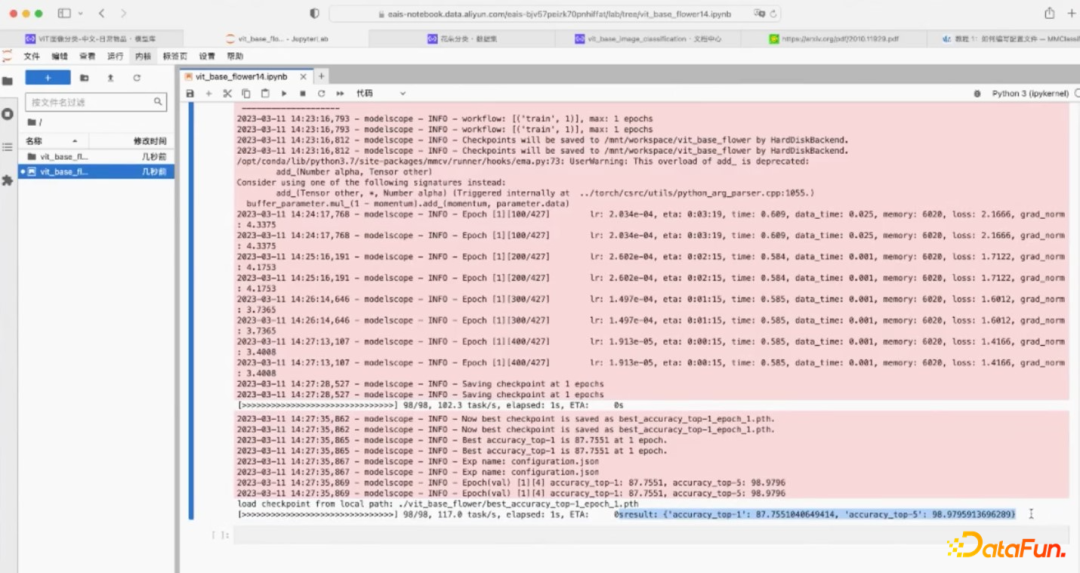Click the blue cell collapser bar beside output
Screen dimensions: 1080x573
pyautogui.click(x=191, y=311)
